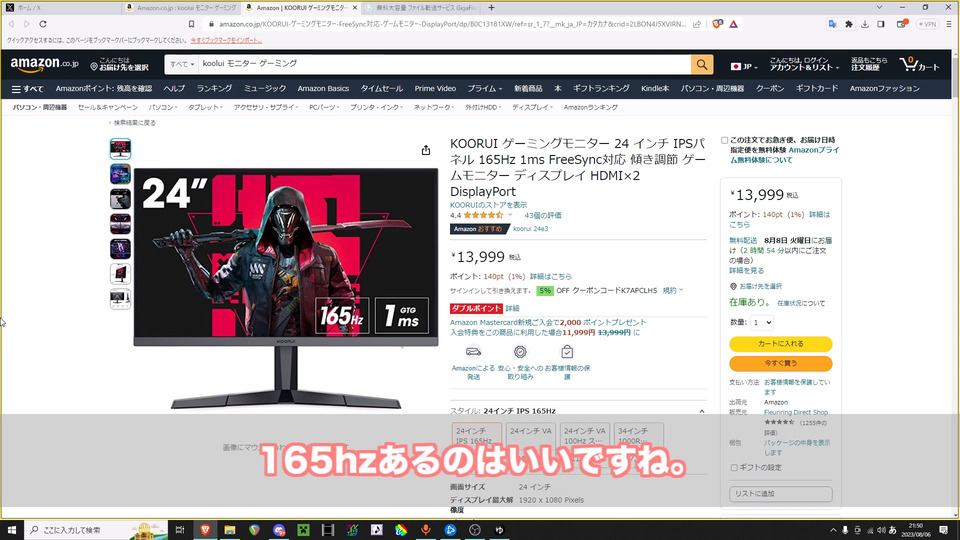This screenshot has height=540, width=960.
Task: Click the 今すぐ買う button
Action: click(781, 363)
